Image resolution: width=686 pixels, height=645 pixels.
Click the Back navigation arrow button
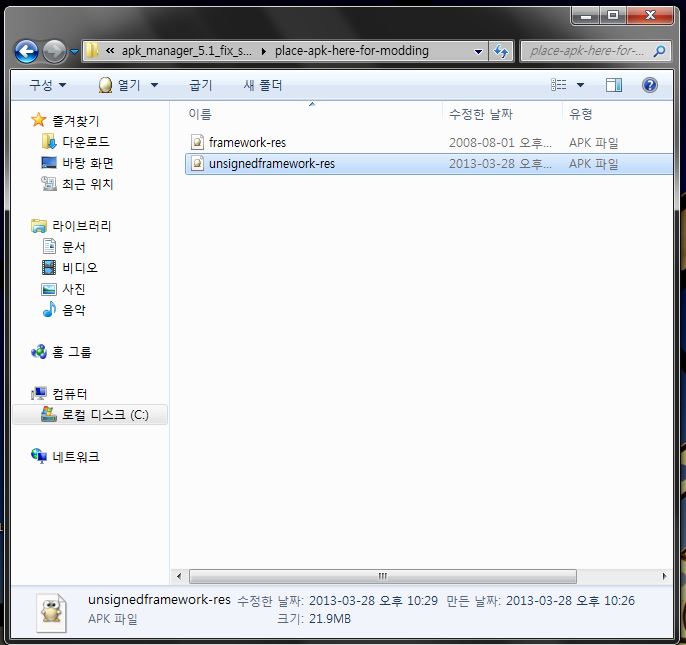pos(27,50)
